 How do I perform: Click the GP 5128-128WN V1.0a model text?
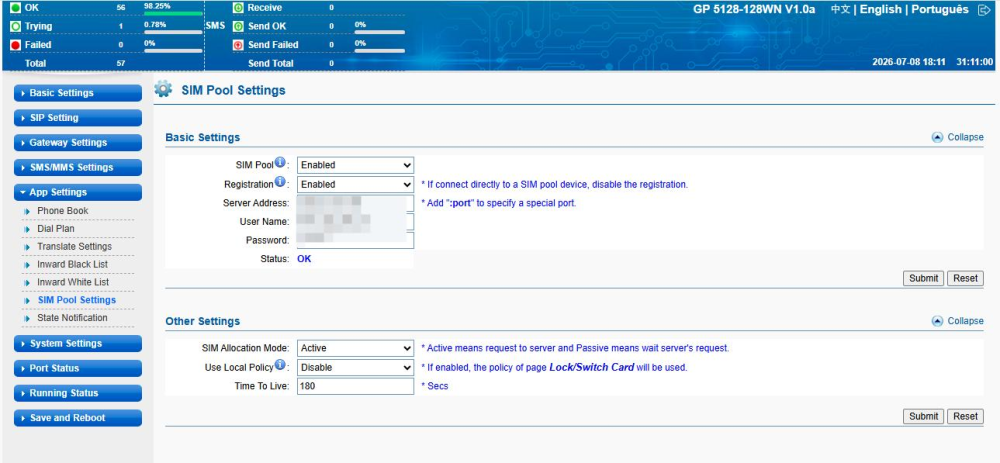pyautogui.click(x=754, y=10)
